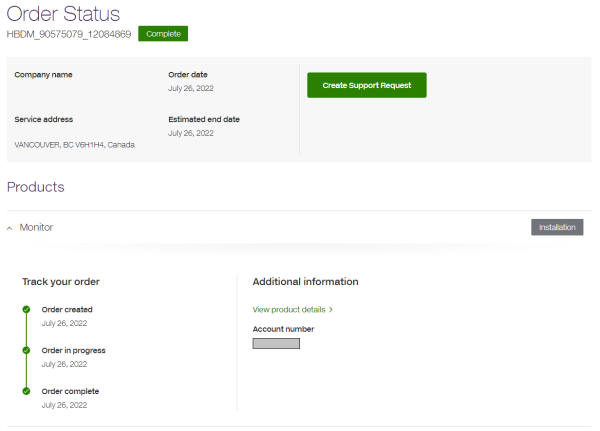The width and height of the screenshot is (600, 431).
Task: Click the Installation status badge
Action: tap(557, 227)
